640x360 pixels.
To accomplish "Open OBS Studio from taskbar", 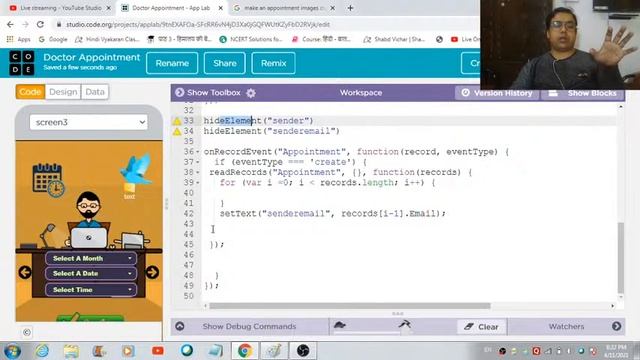I will click(x=303, y=351).
